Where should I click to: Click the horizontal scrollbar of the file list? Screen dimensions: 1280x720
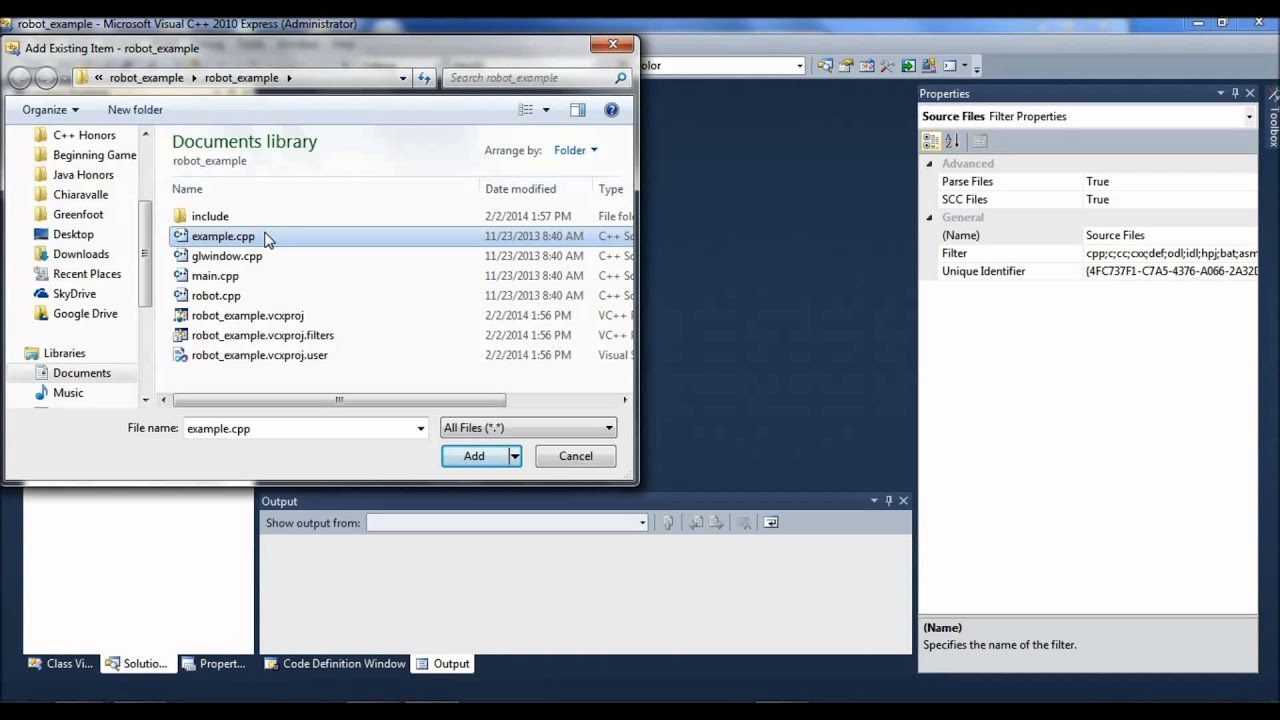(x=339, y=400)
